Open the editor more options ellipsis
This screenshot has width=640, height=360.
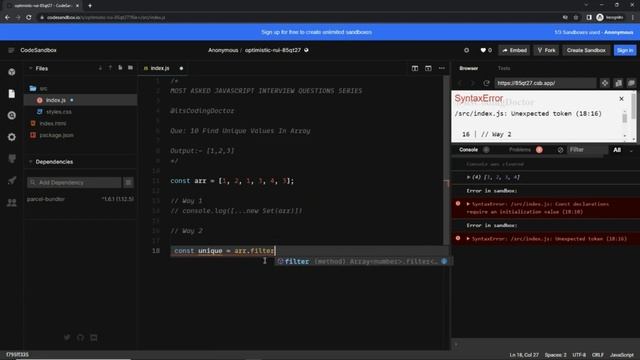point(442,68)
